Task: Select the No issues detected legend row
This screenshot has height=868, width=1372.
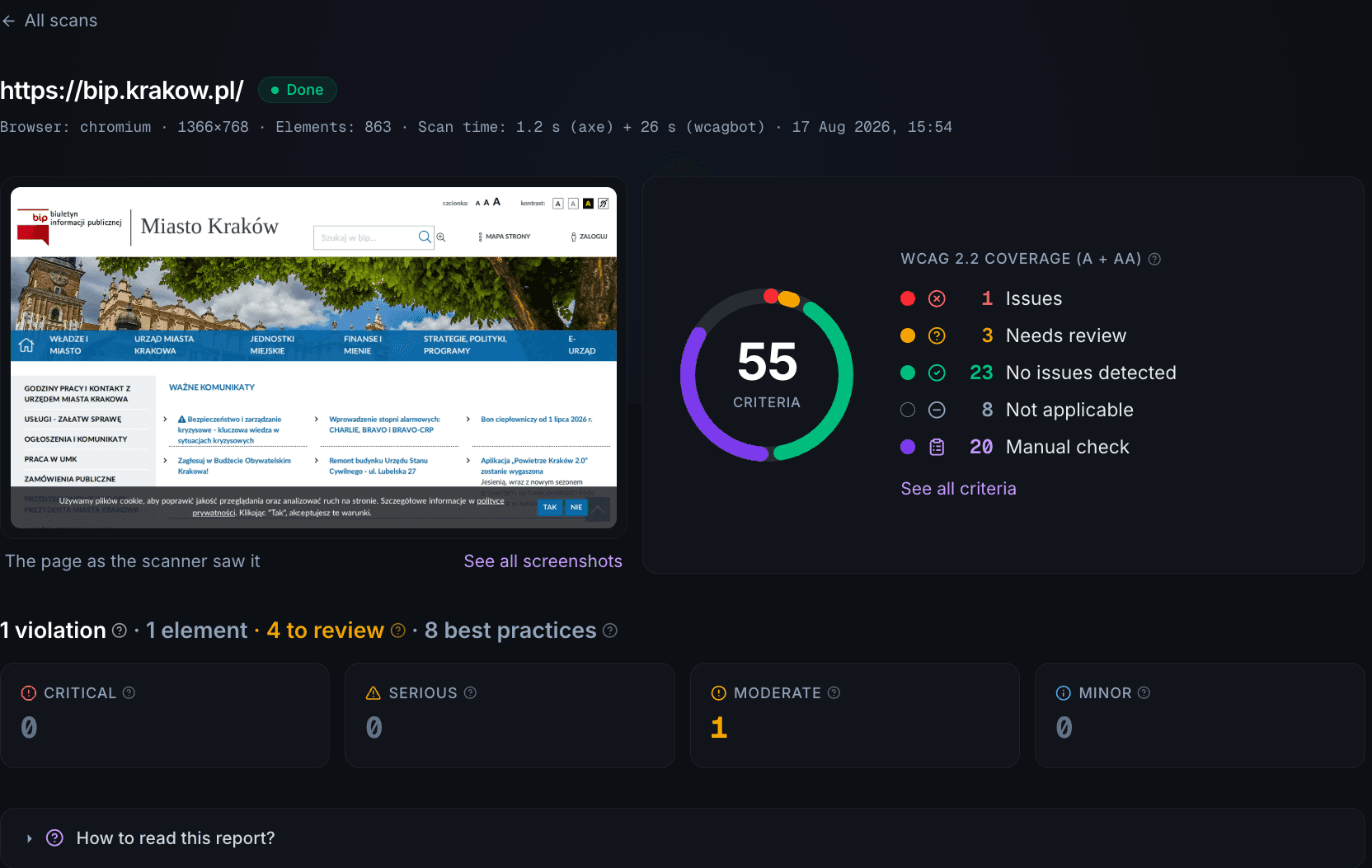Action: click(x=1038, y=372)
